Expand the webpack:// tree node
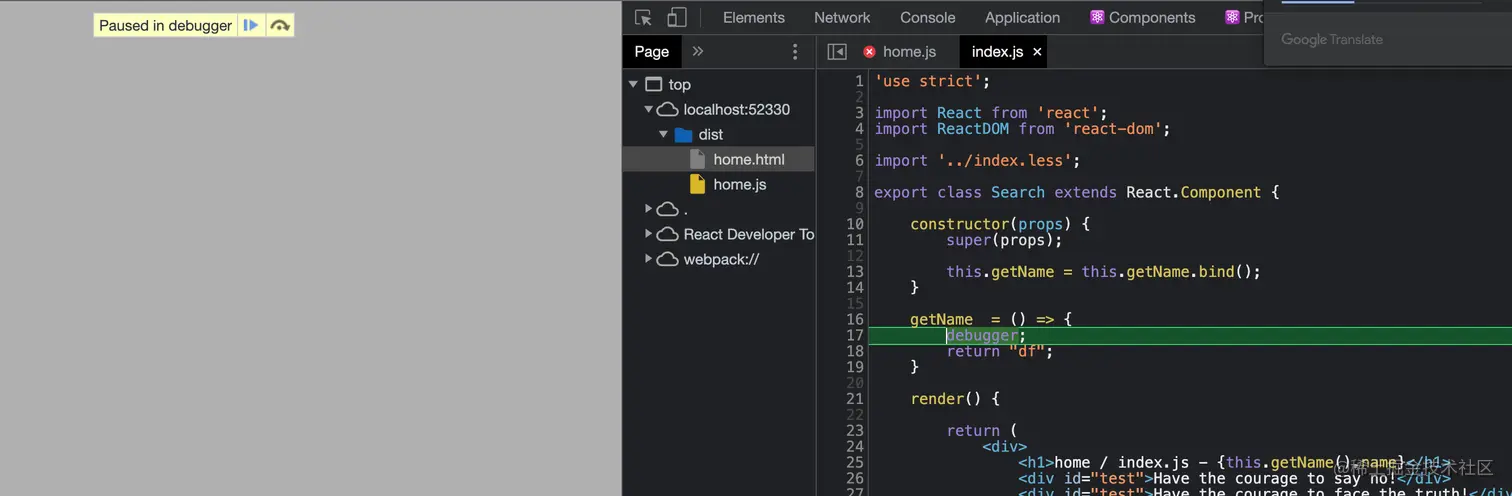Image resolution: width=1512 pixels, height=496 pixels. [648, 259]
